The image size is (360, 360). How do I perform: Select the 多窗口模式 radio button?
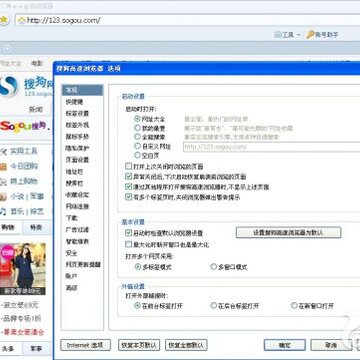click(214, 267)
